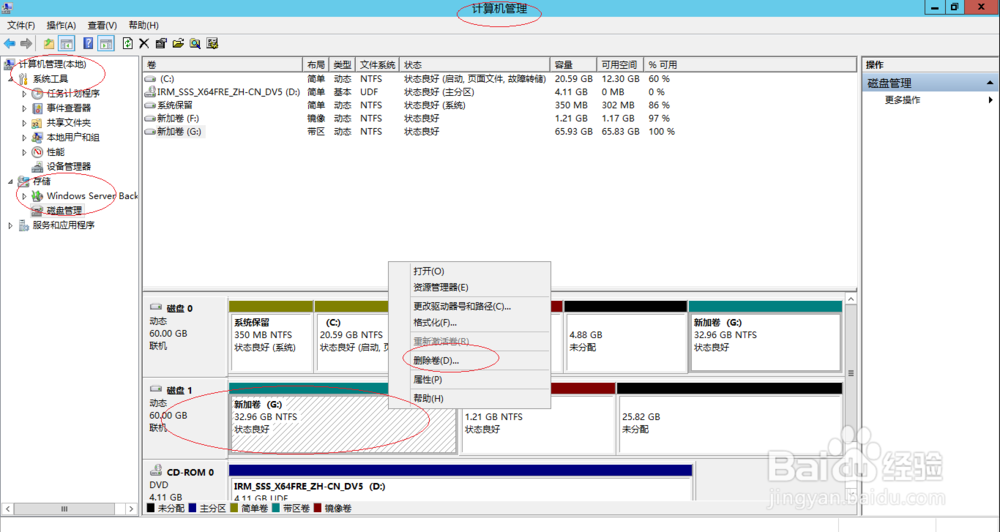
Task: Select 设备管理器 in the tree
Action: pos(68,166)
